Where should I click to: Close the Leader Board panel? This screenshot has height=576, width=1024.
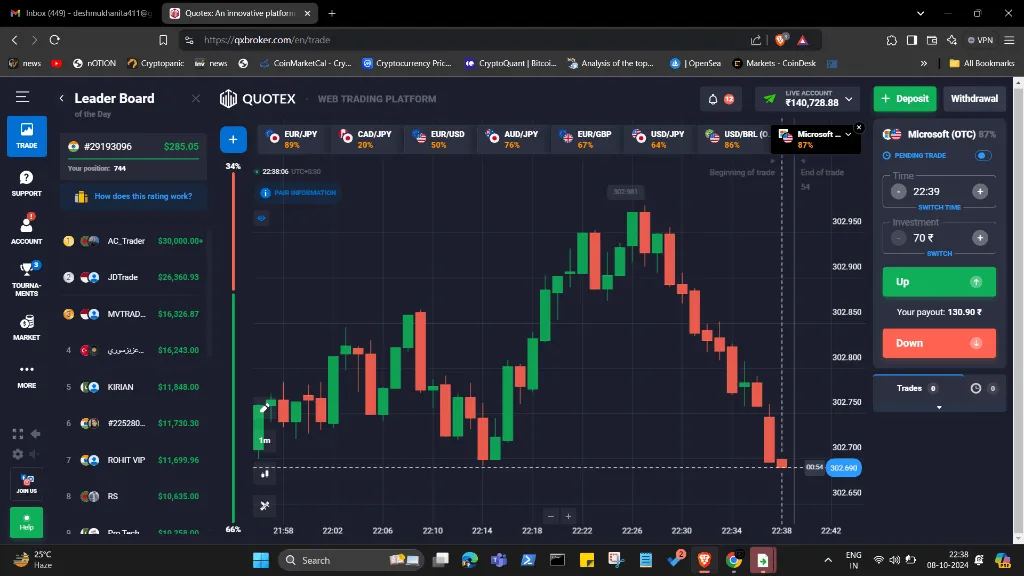click(x=196, y=99)
